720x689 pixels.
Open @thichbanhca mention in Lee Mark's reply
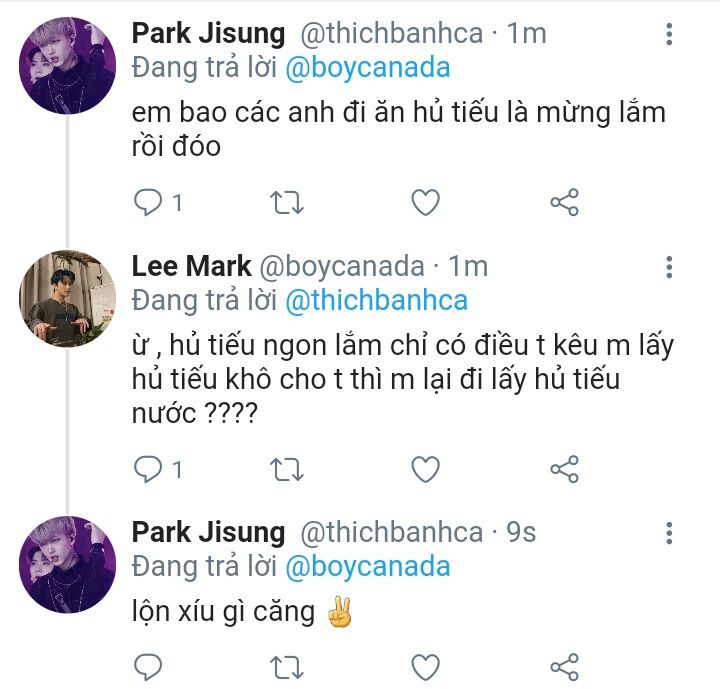376,300
